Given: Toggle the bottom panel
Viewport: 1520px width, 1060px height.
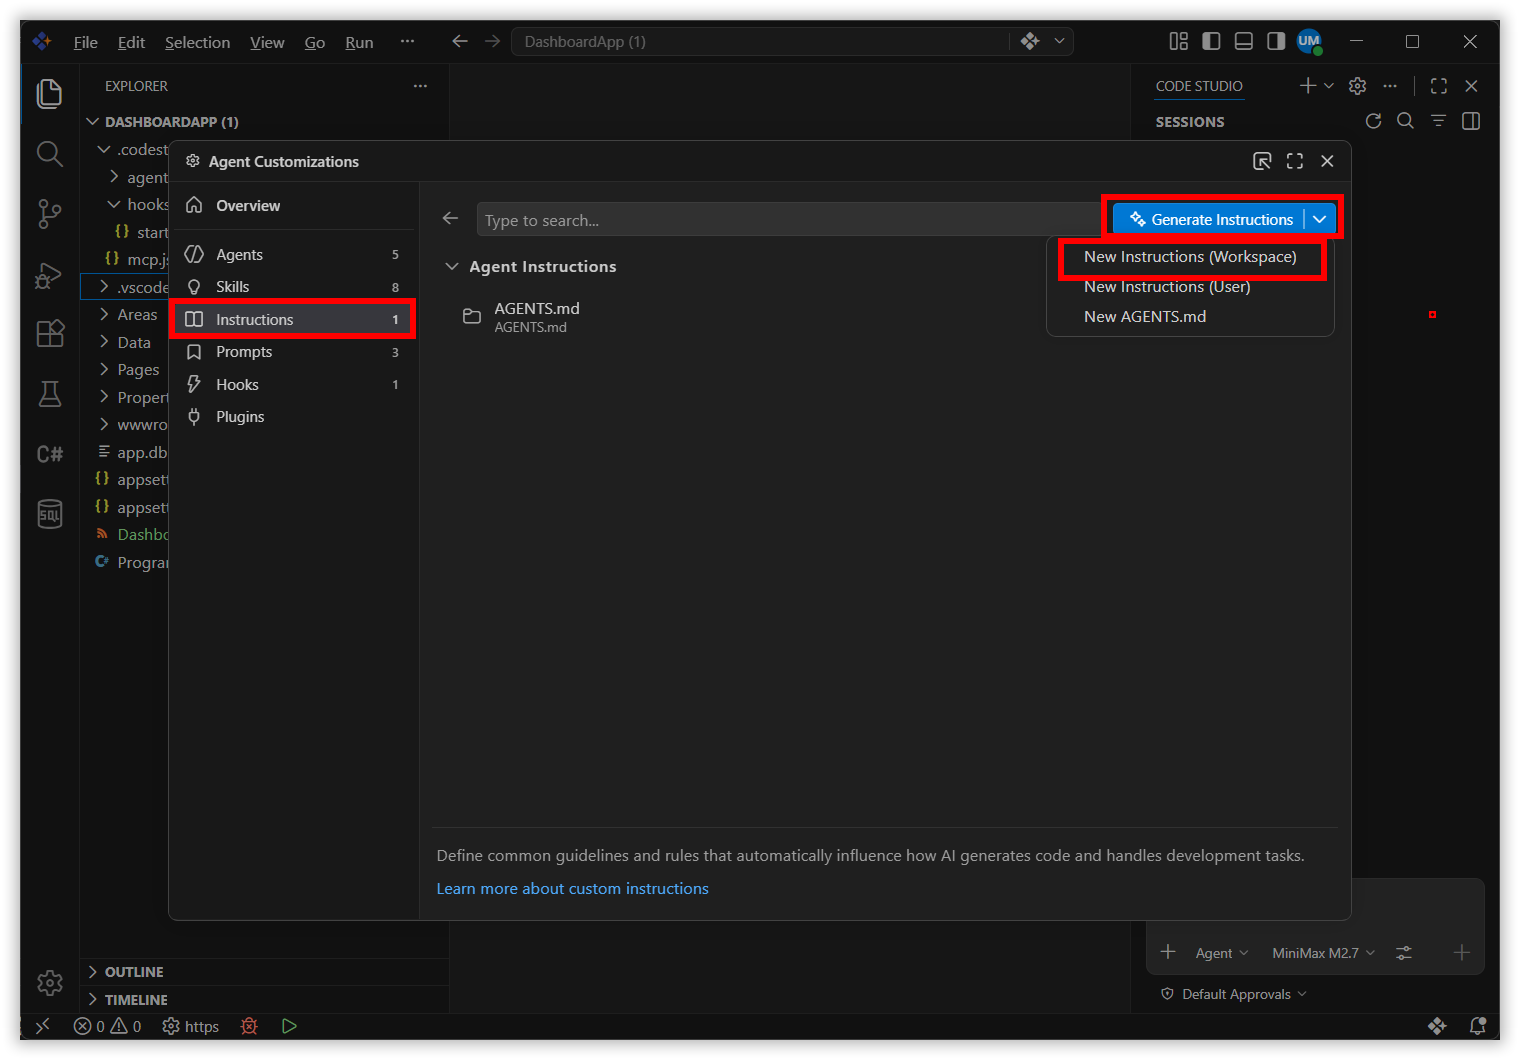Looking at the screenshot, I should (1244, 41).
